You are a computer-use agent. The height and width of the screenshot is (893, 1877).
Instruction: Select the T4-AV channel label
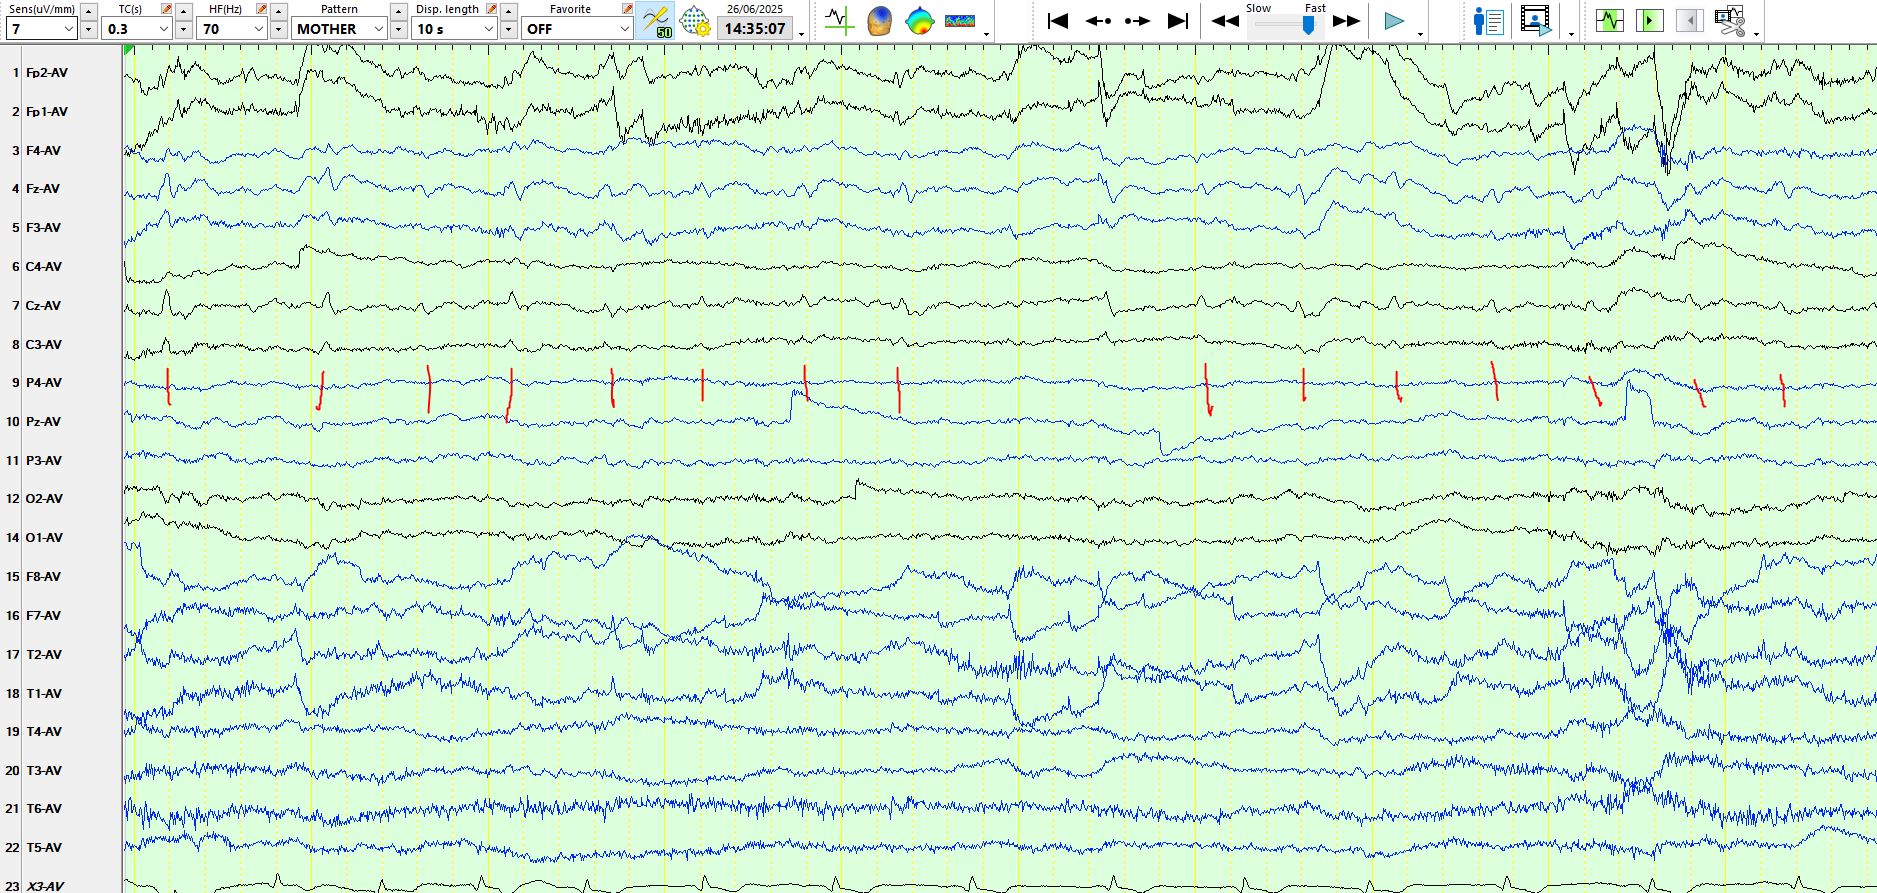pos(44,732)
